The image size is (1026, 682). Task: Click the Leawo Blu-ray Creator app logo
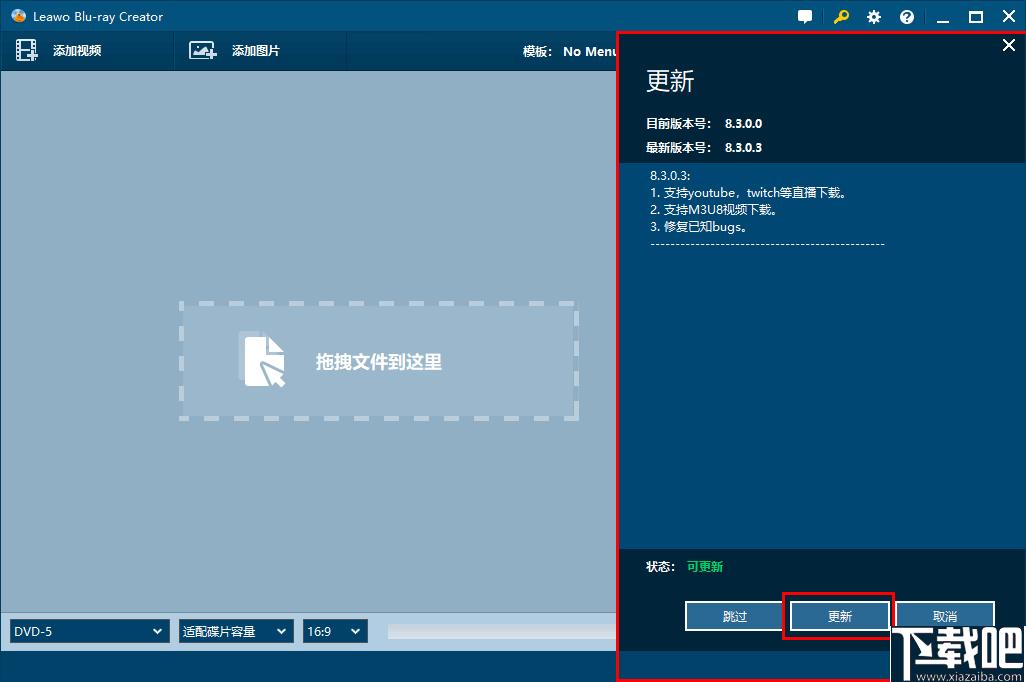(18, 16)
